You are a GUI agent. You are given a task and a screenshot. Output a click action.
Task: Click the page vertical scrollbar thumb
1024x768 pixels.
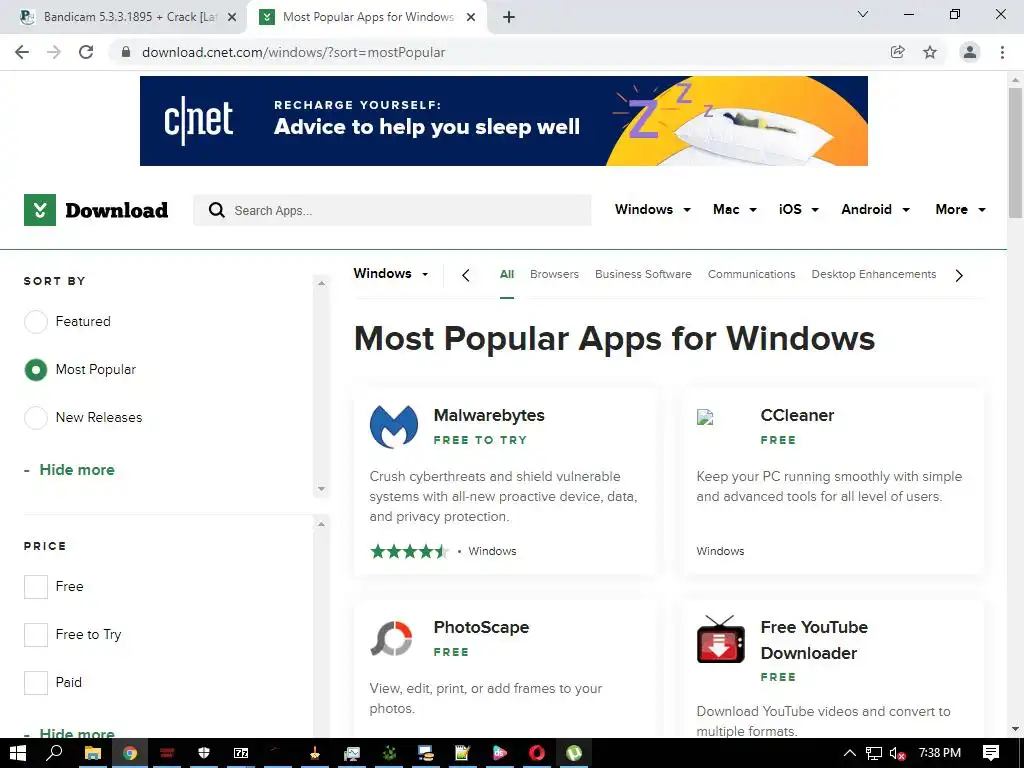coord(1015,153)
